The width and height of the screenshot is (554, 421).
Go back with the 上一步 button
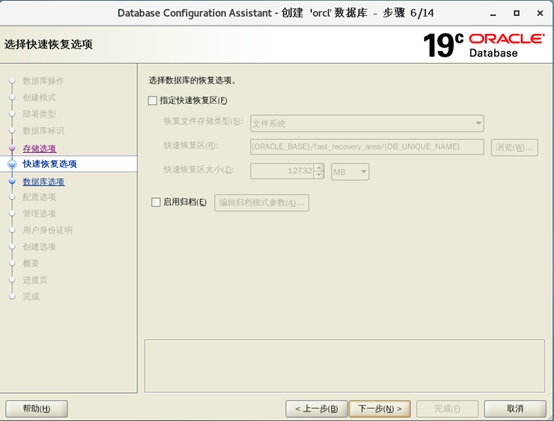(317, 409)
